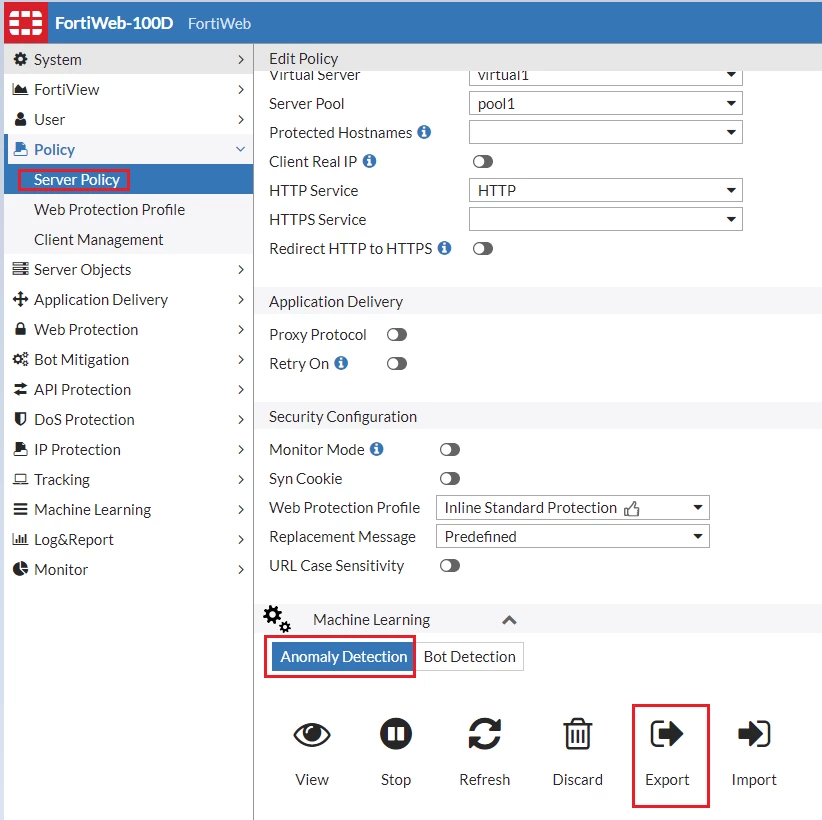Click the Web Protection lock icon
822x820 pixels.
click(x=20, y=329)
